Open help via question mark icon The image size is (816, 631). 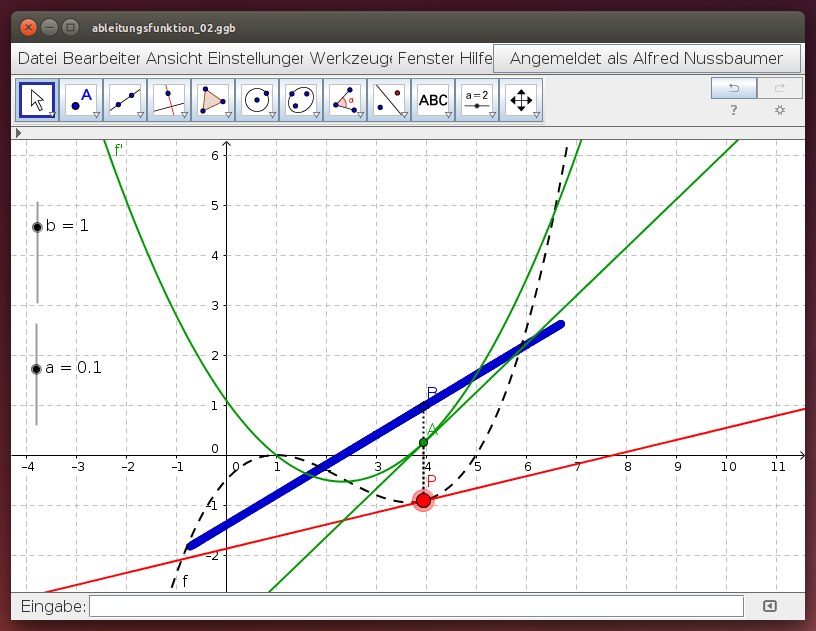[734, 110]
